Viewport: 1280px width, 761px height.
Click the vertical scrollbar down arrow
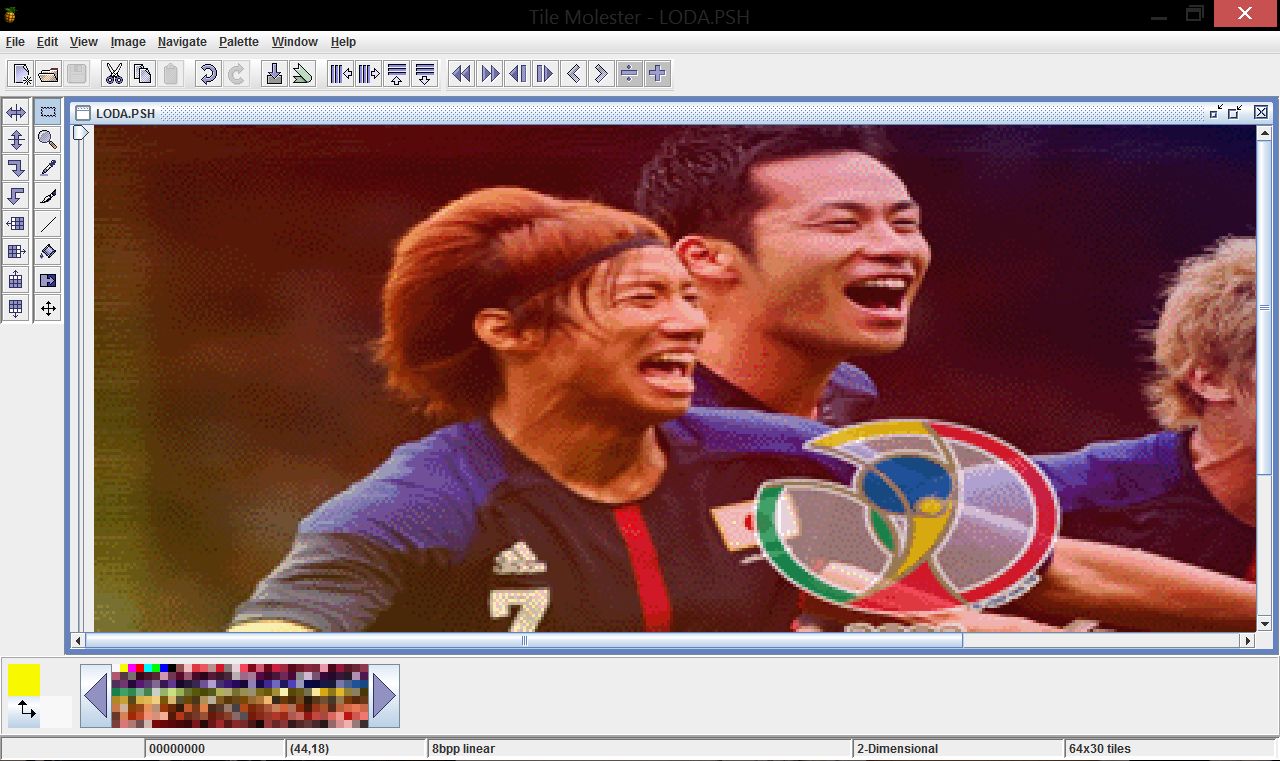point(1264,623)
